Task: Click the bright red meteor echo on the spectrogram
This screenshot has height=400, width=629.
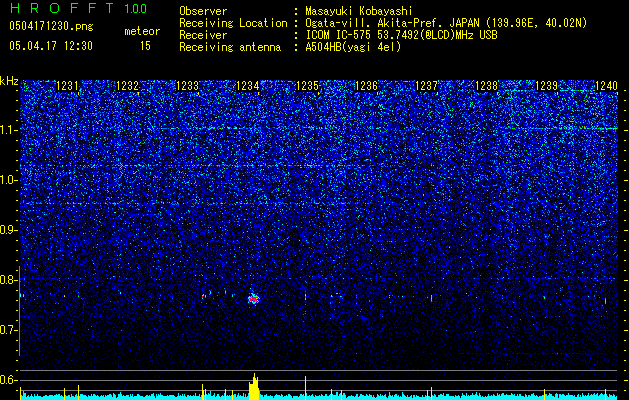Action: coord(254,299)
